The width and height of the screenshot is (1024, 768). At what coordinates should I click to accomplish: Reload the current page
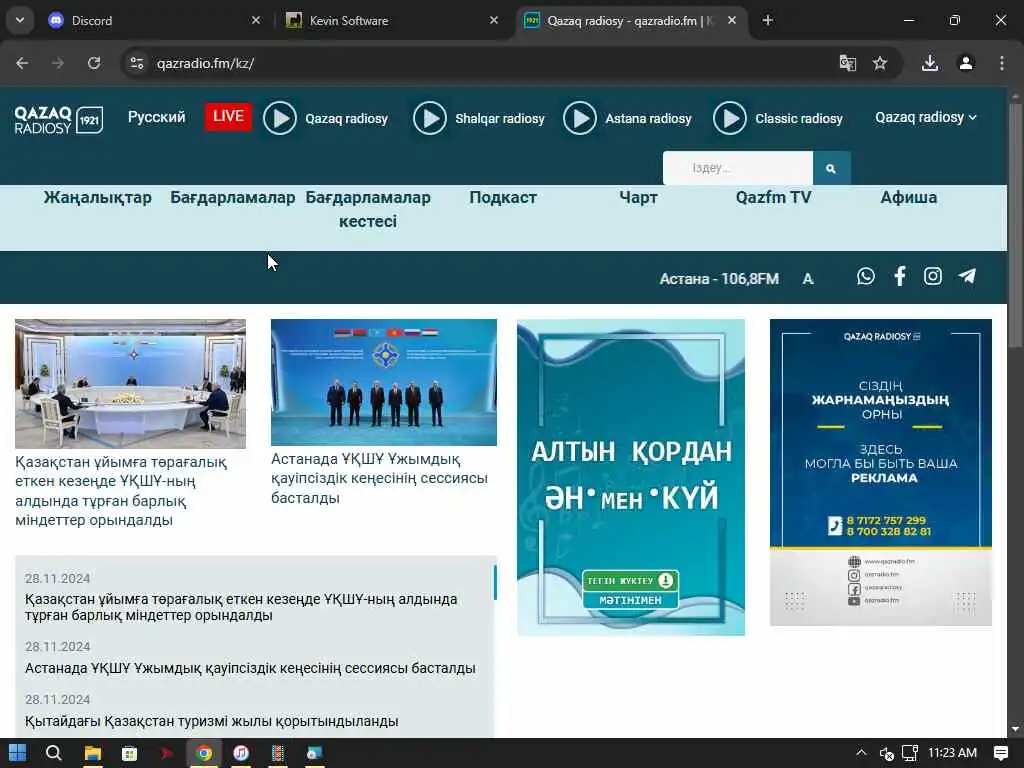94,63
